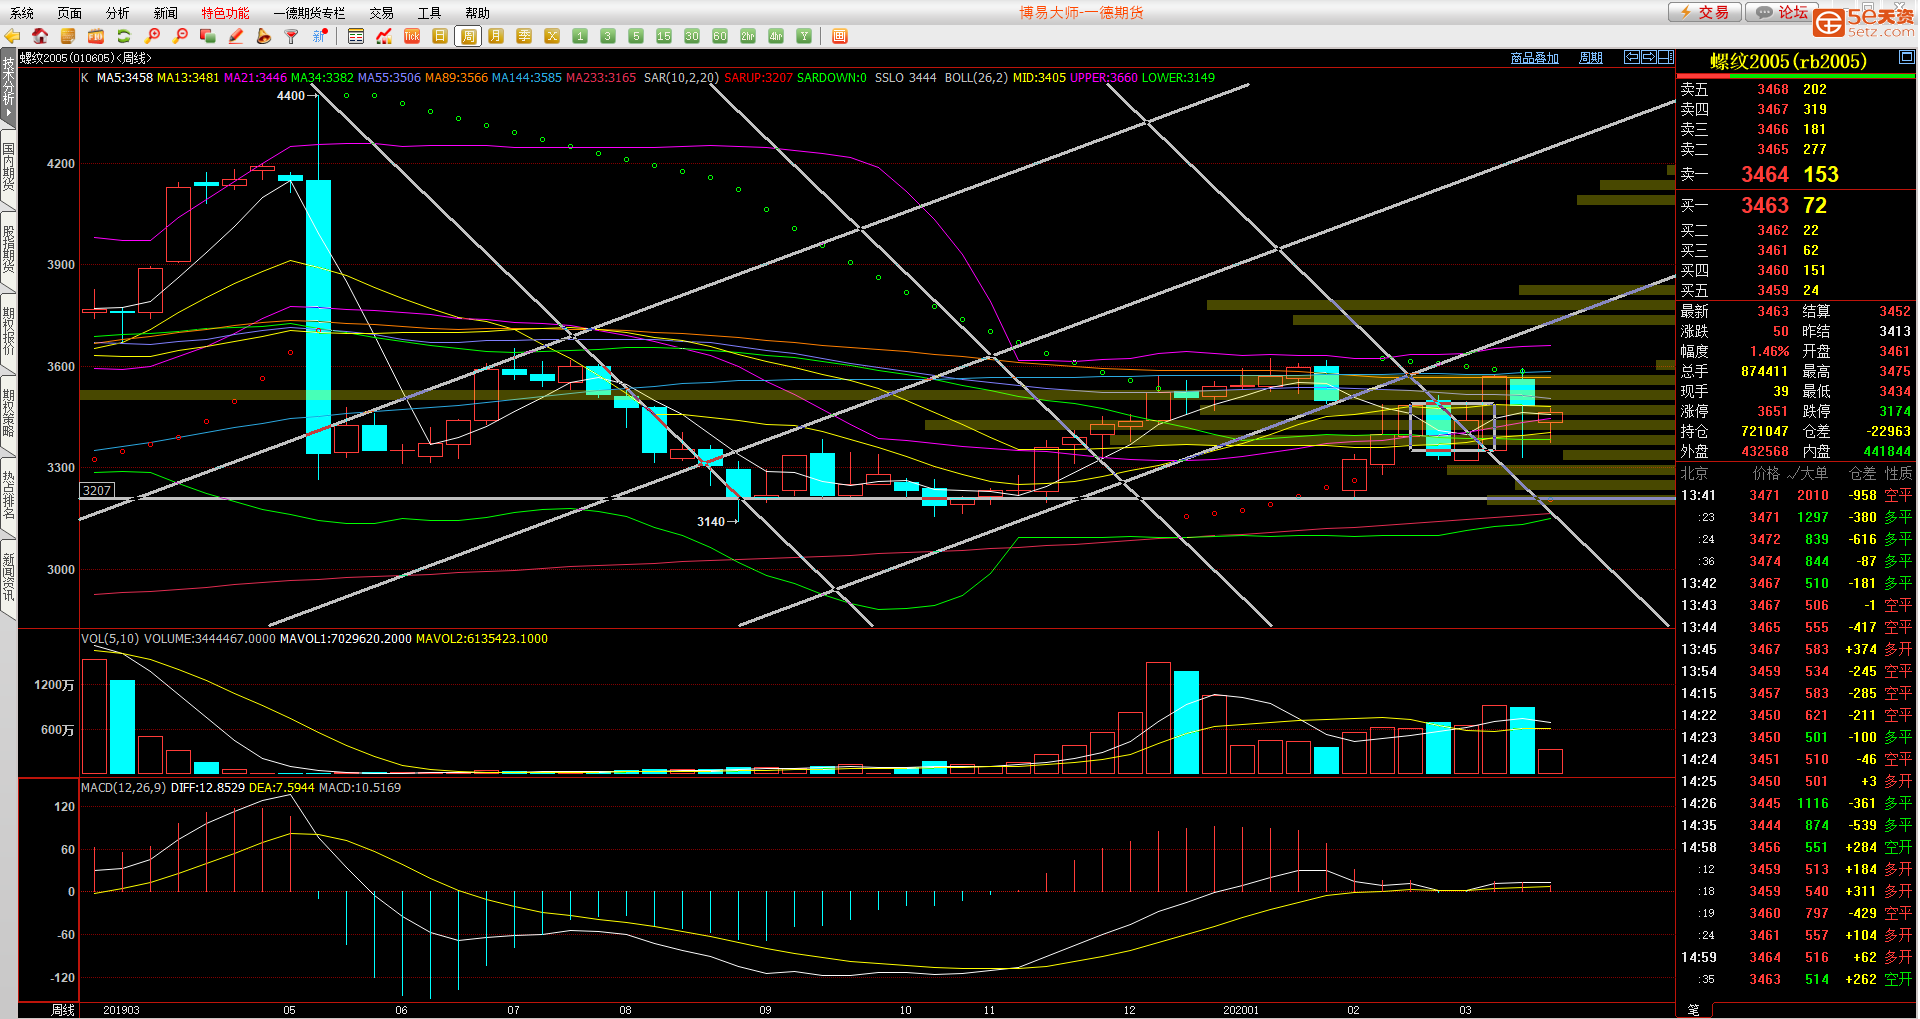Open the funnel filter tool
This screenshot has width=1920, height=1019.
(x=291, y=36)
